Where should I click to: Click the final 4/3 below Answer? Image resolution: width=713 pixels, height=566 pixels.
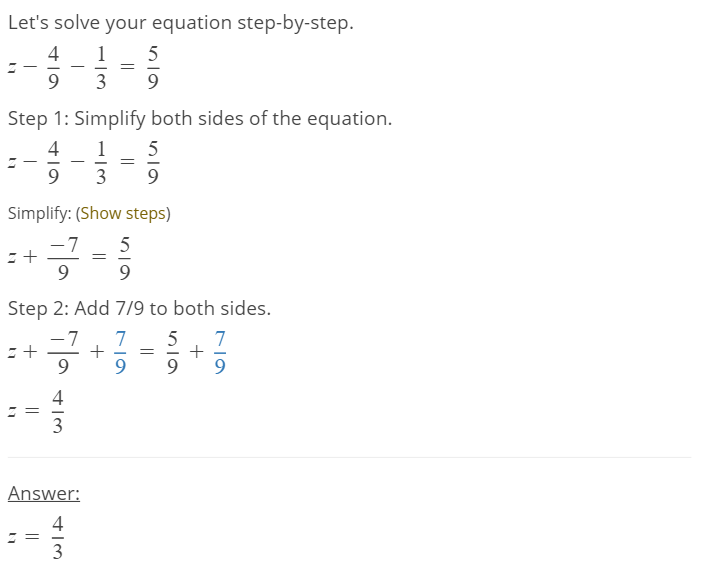[x=57, y=537]
